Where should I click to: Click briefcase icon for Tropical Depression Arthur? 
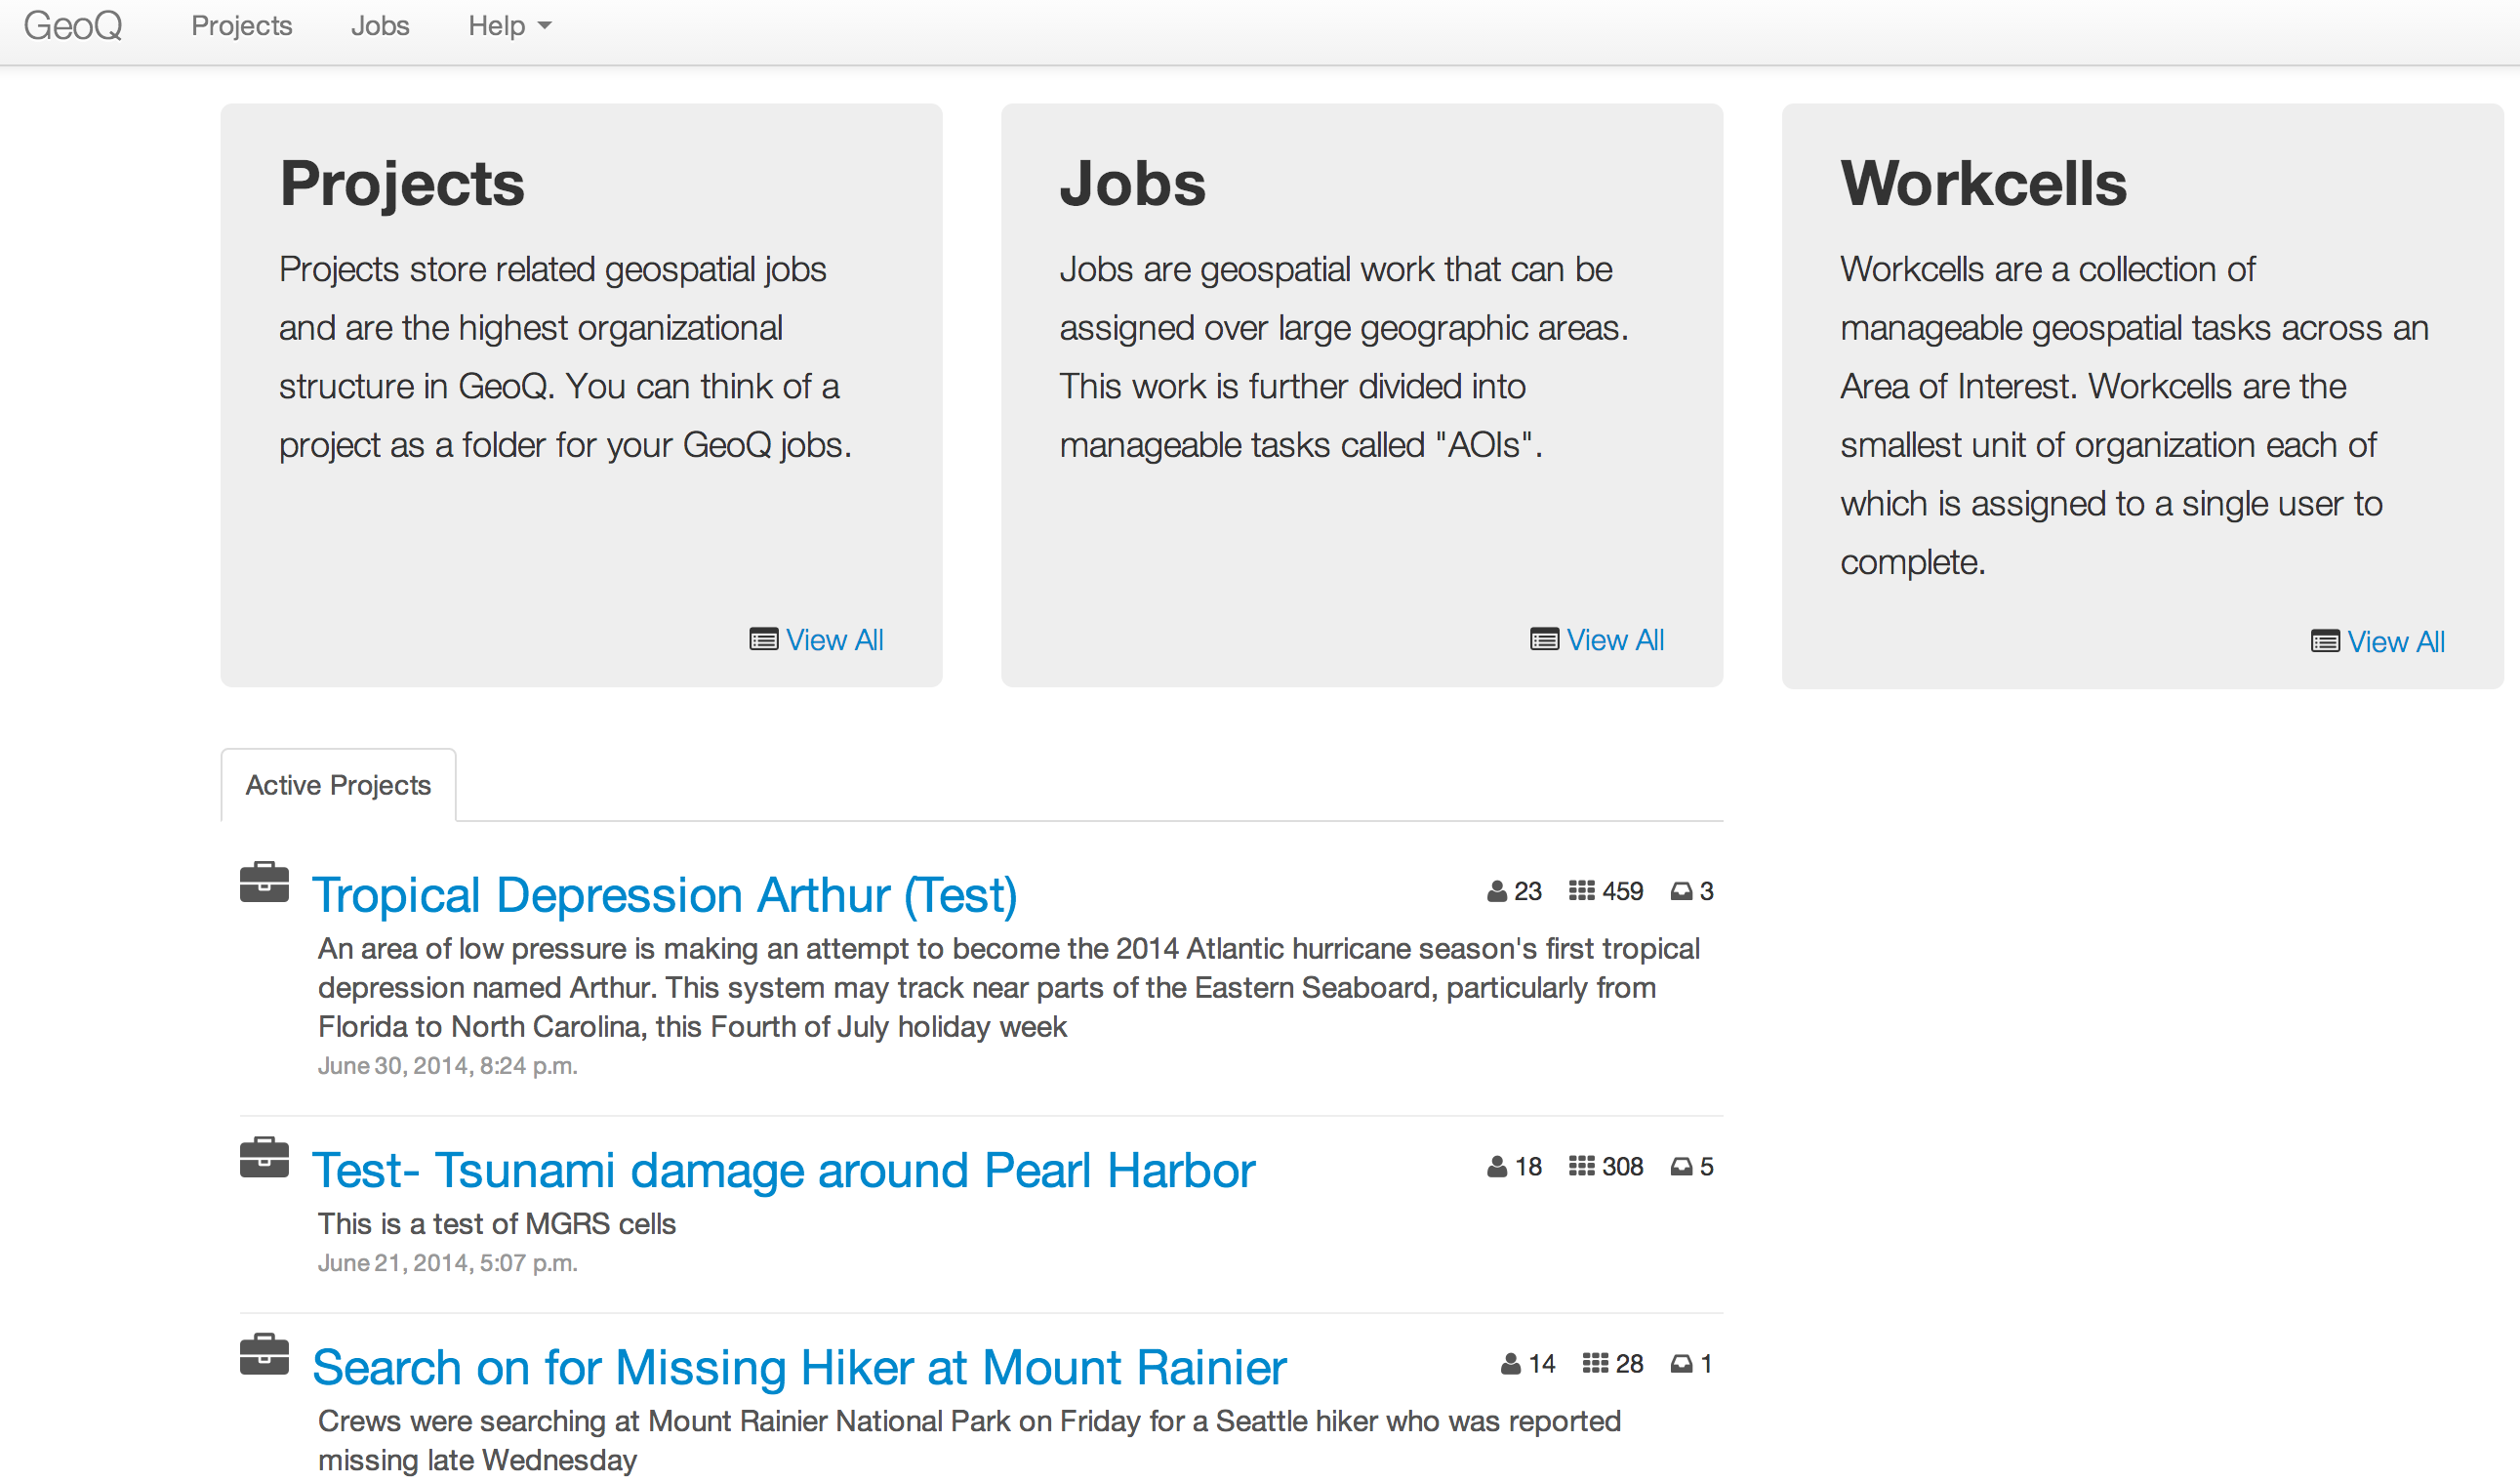264,883
